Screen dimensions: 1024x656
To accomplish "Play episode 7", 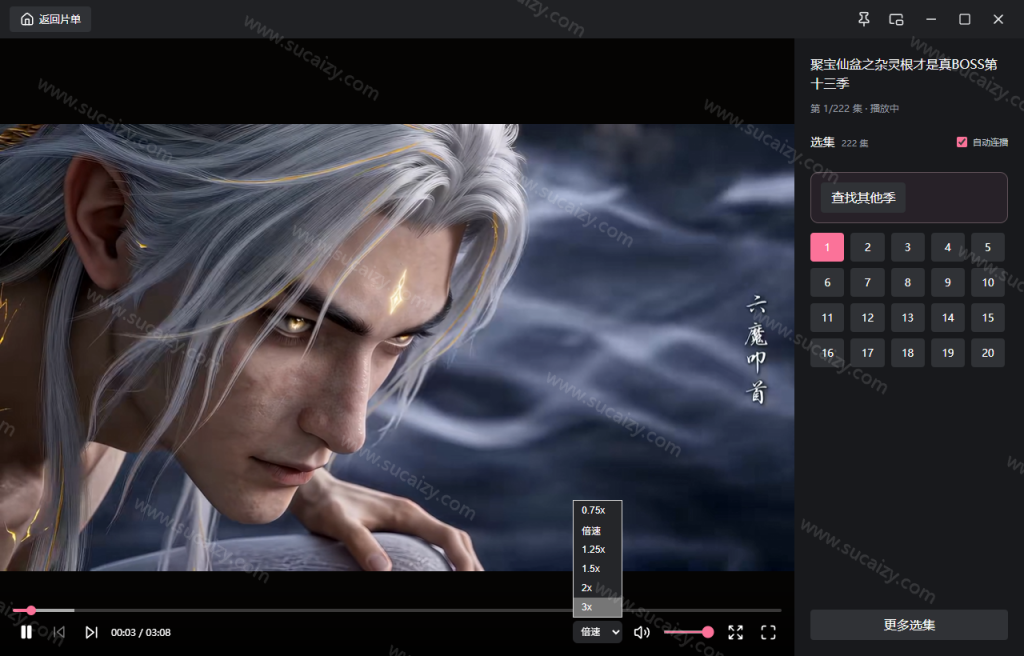I will point(867,282).
